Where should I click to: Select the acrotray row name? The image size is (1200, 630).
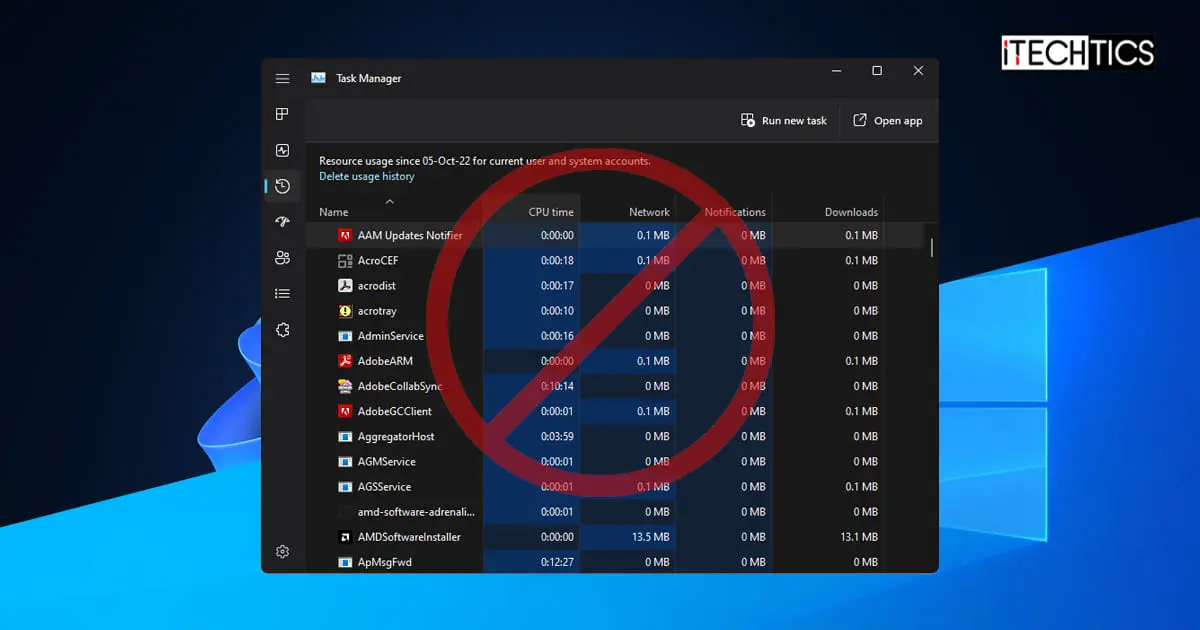[x=377, y=311]
